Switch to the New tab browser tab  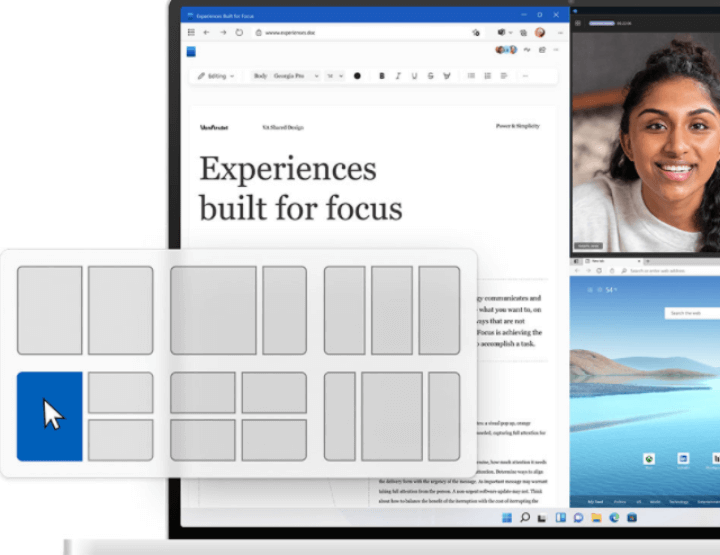(613, 261)
